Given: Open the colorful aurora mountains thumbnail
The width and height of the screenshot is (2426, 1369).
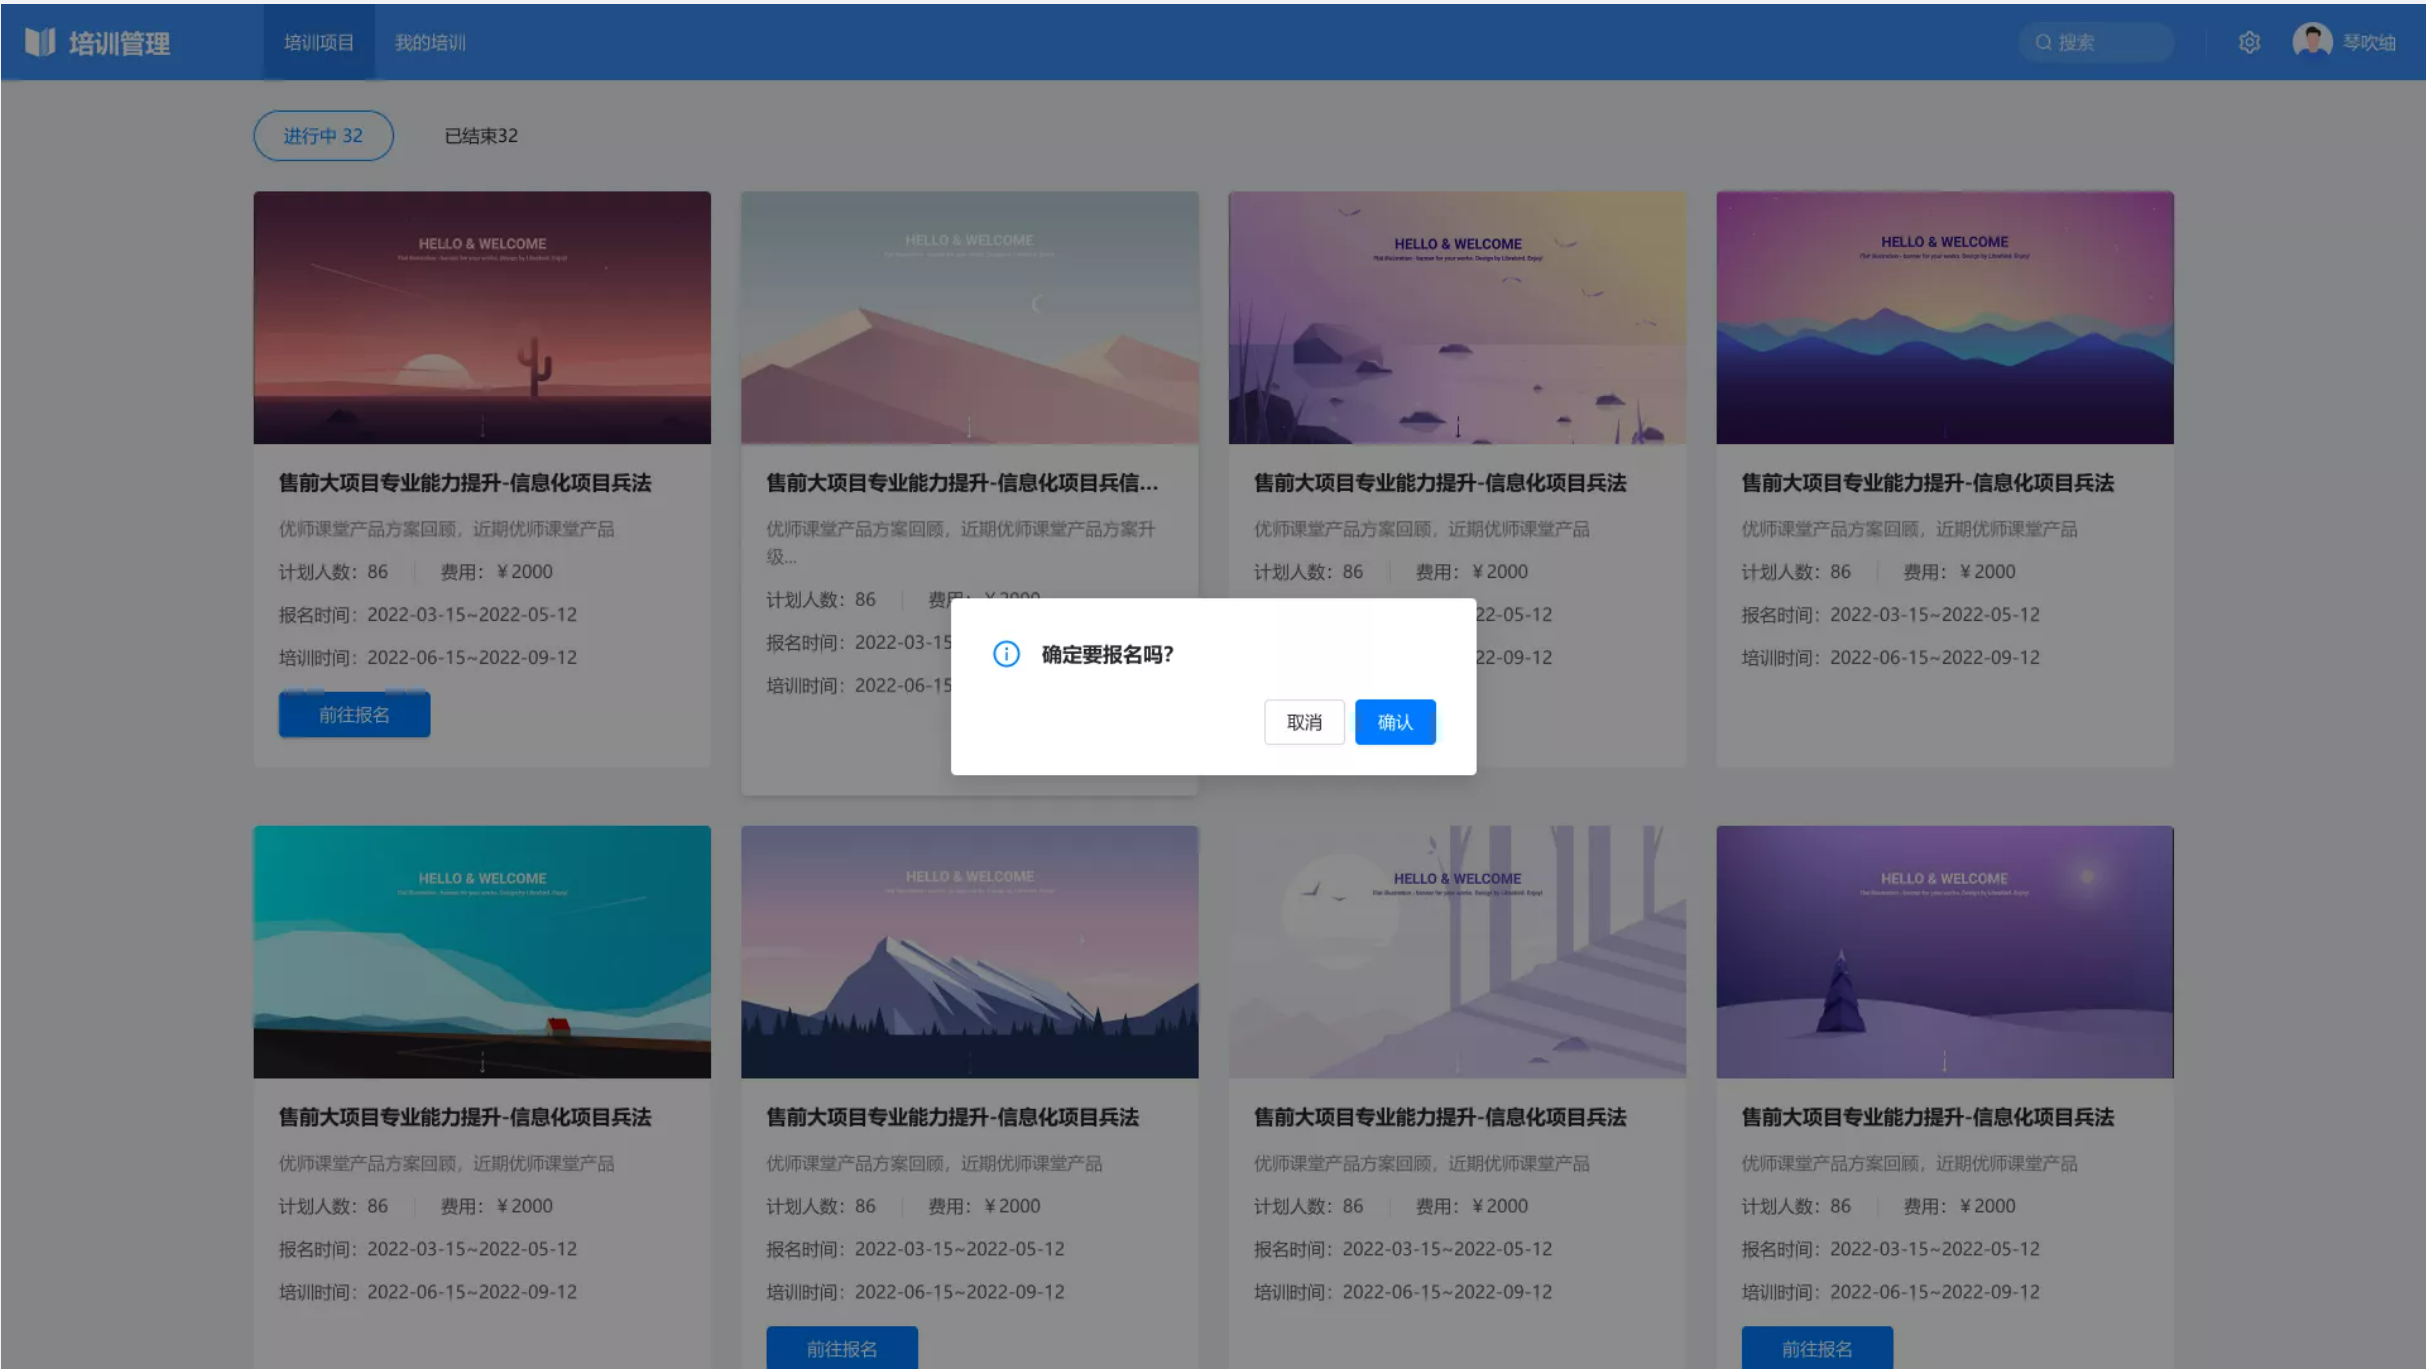Looking at the screenshot, I should click(1944, 318).
